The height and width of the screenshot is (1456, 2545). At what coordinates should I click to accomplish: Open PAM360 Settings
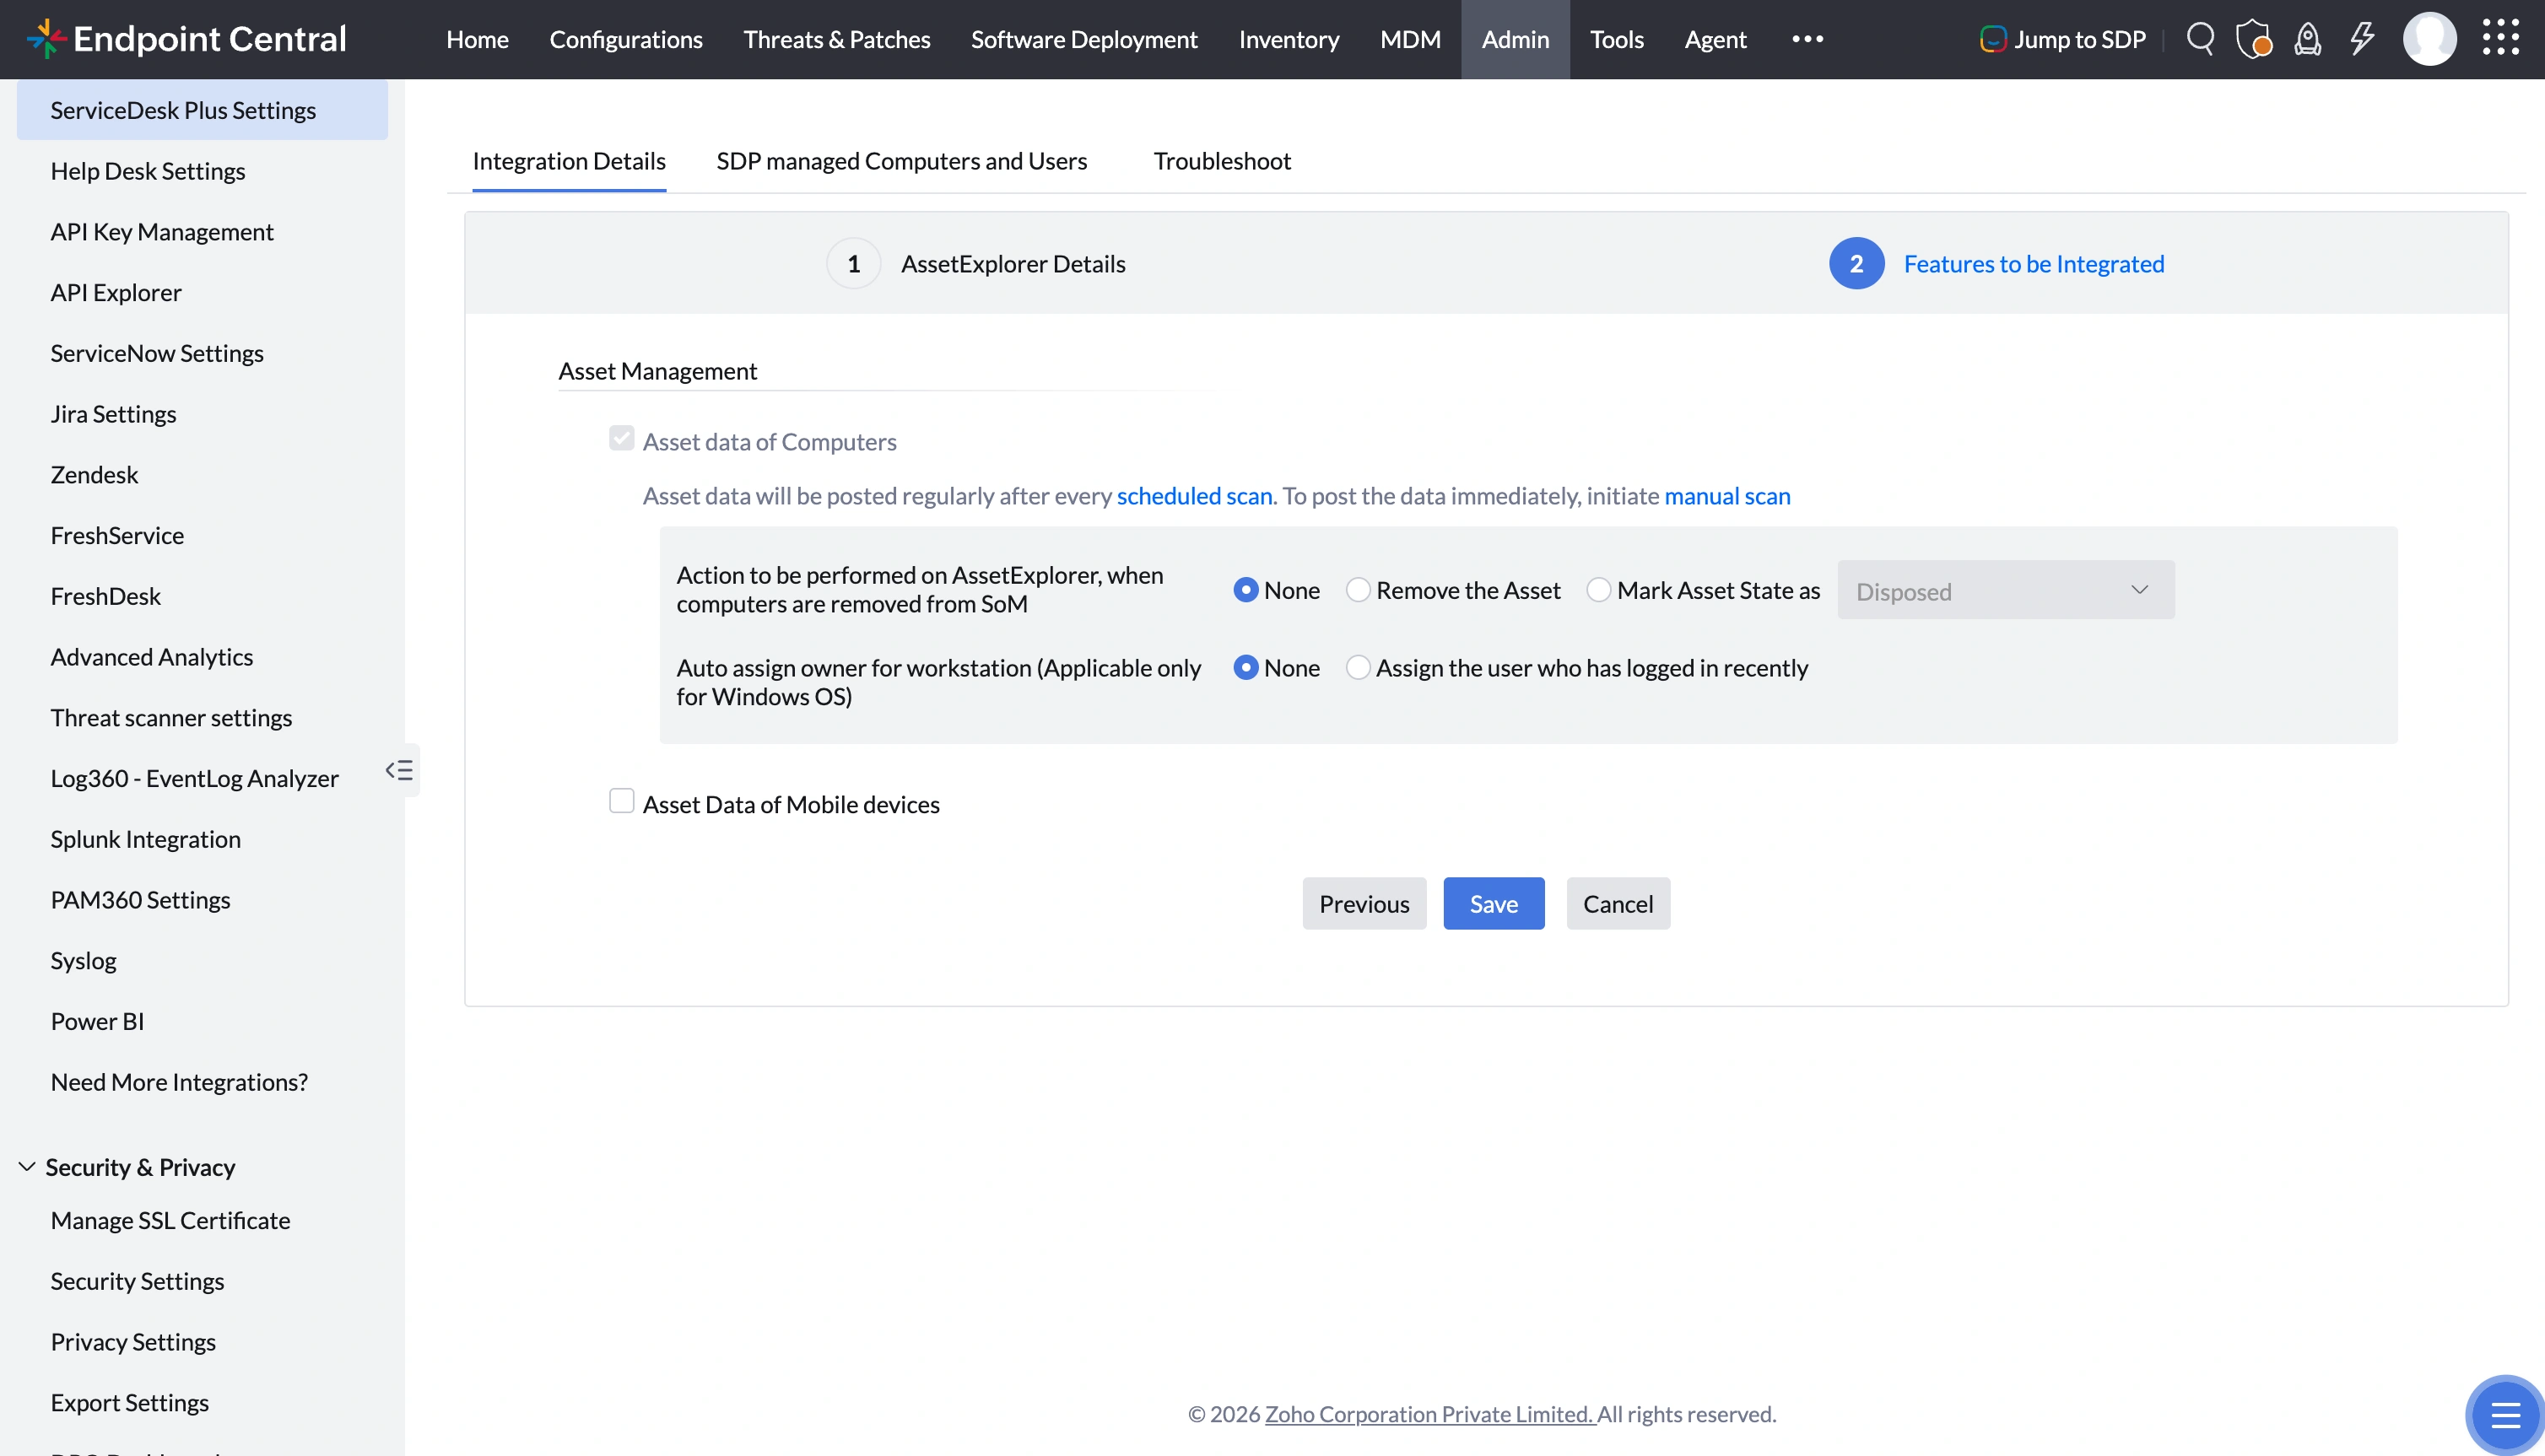pyautogui.click(x=140, y=900)
